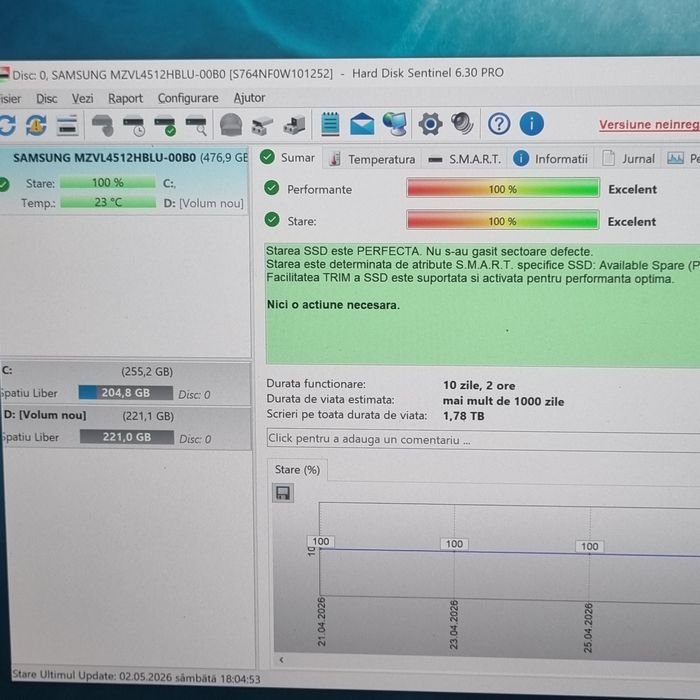Click the refresh disk status icon
Screen dimensions: 700x700
click(7, 125)
